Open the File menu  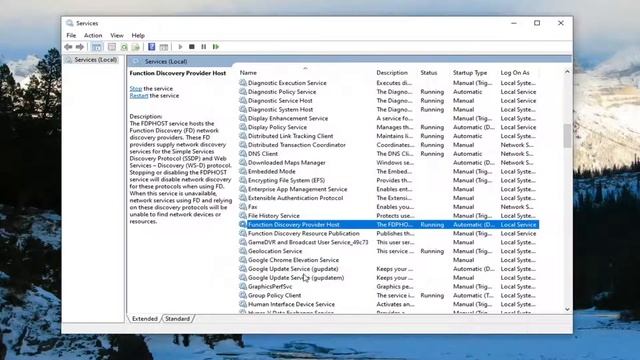pos(71,36)
